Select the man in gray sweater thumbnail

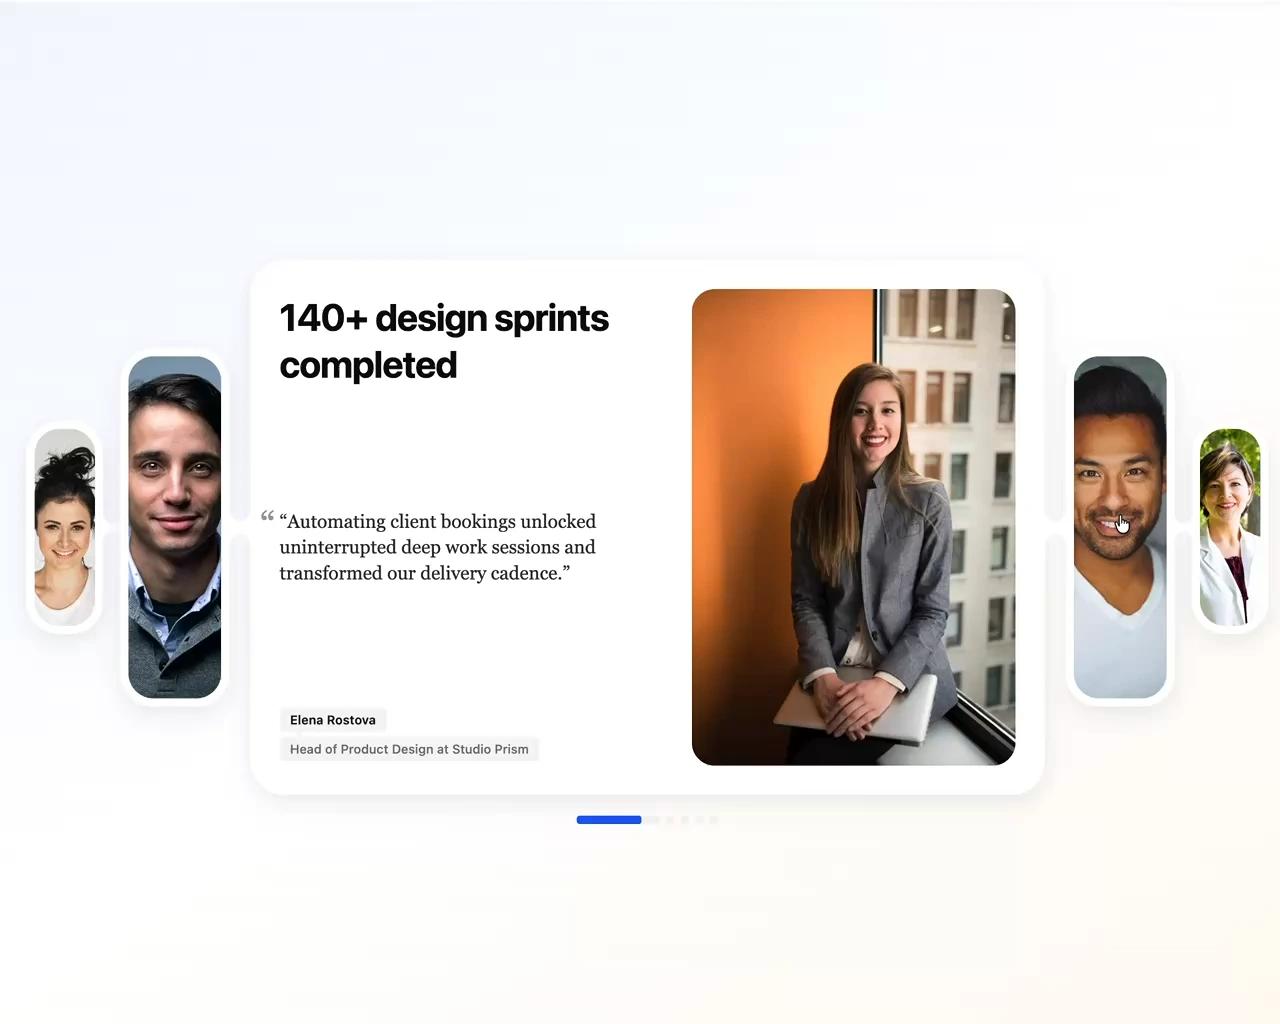175,527
